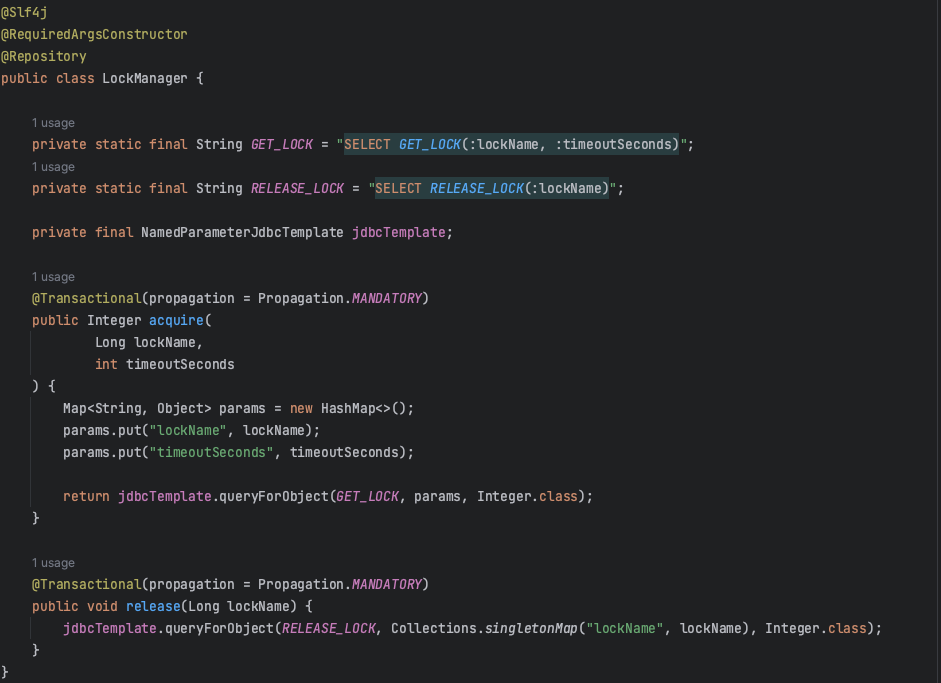
Task: Click MANDATORY in the annotation above the release method
Action: point(387,585)
